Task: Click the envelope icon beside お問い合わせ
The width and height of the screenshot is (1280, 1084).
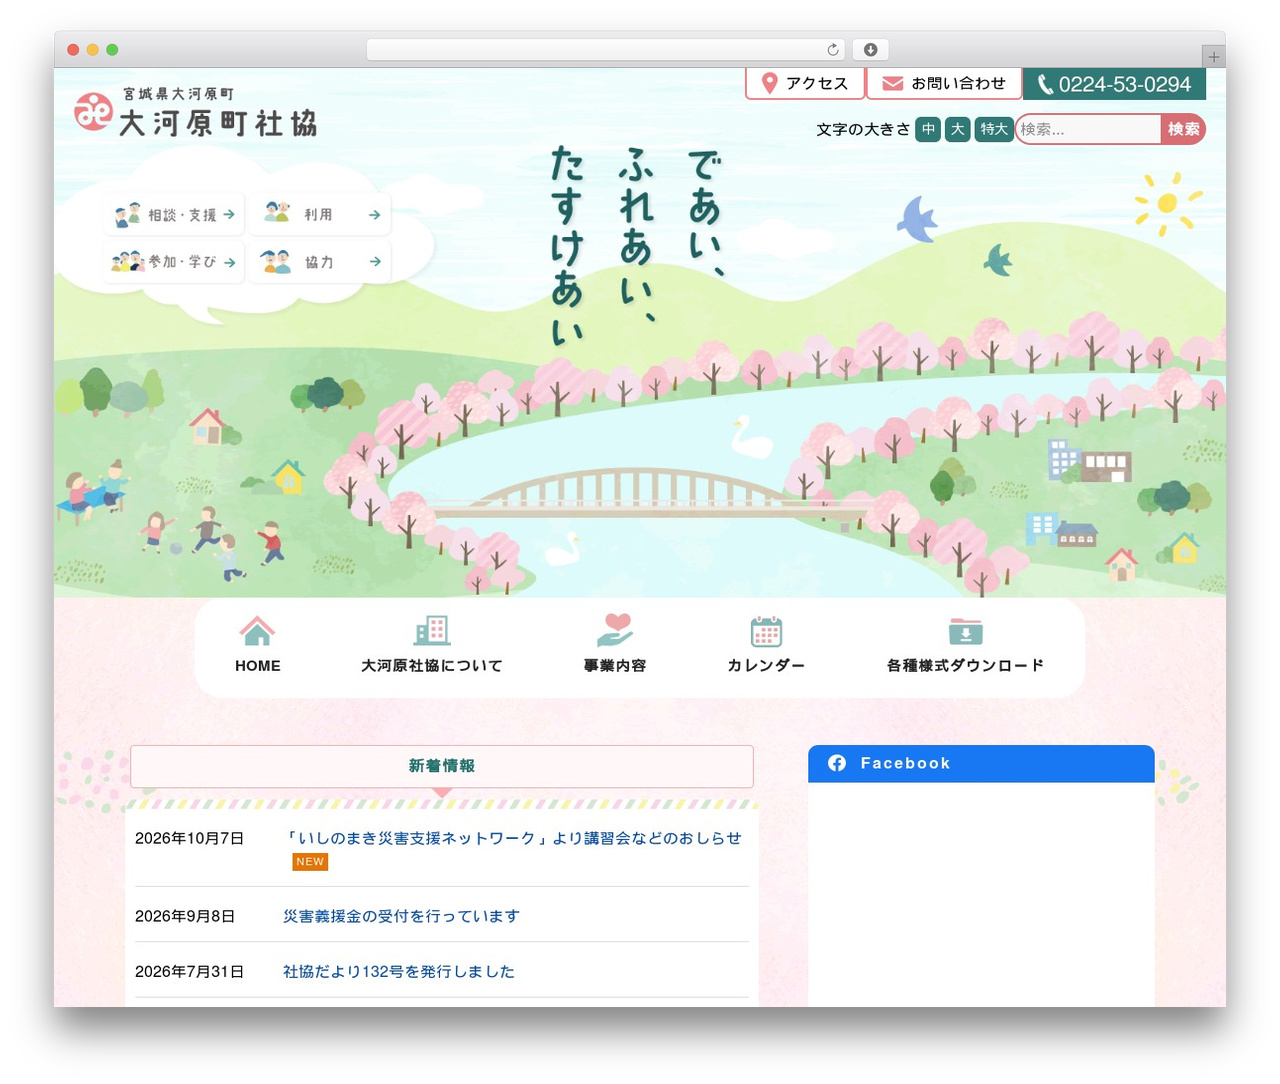Action: coord(893,84)
